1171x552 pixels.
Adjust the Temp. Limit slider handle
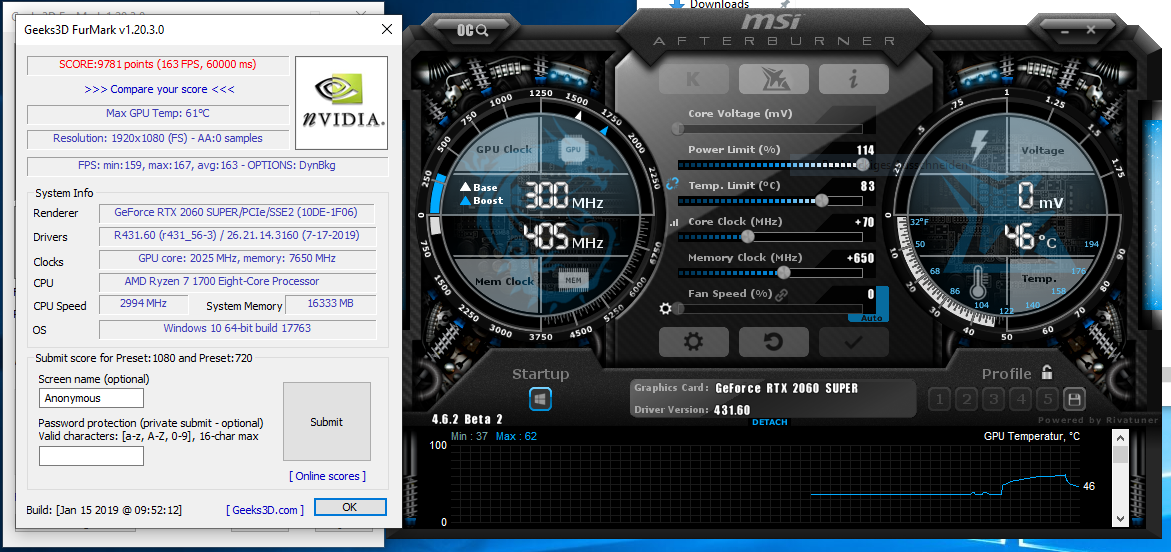(x=821, y=200)
